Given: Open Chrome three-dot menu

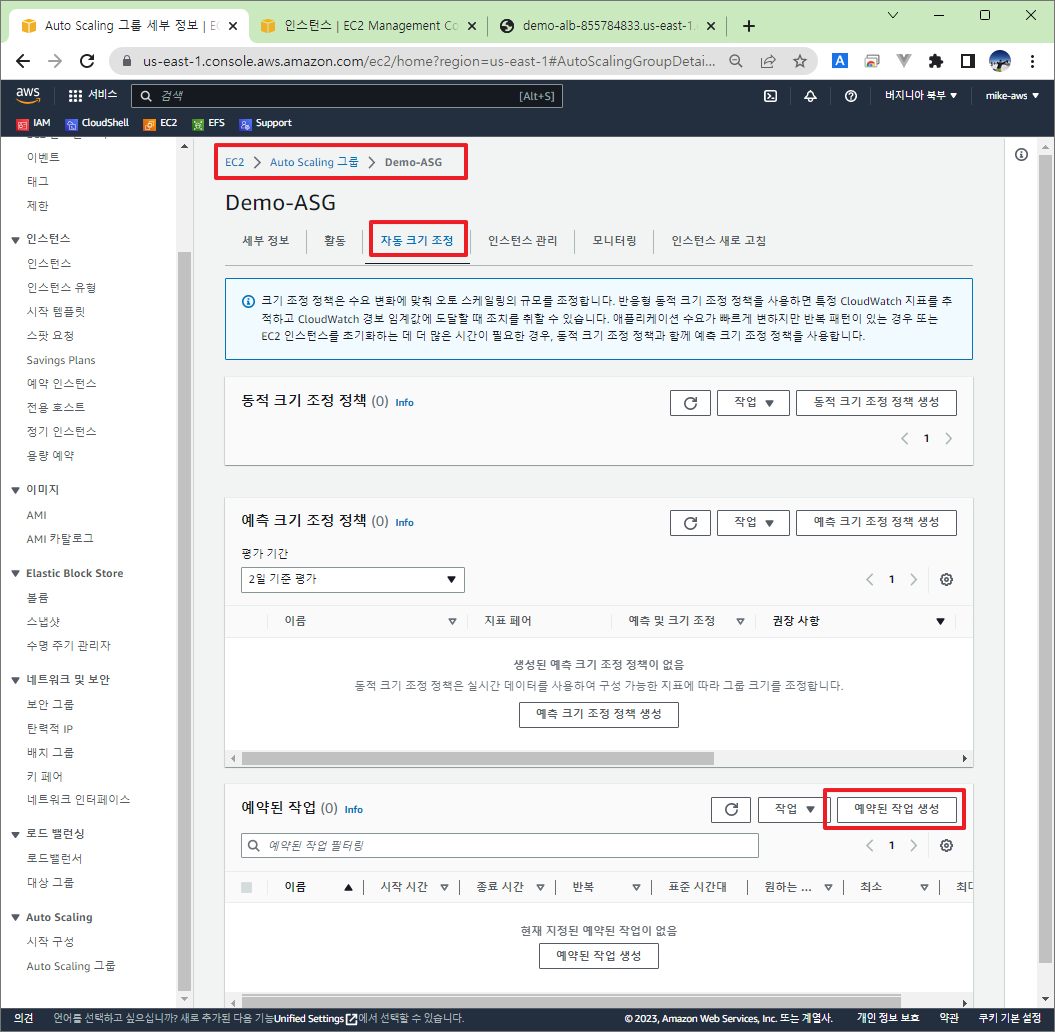Looking at the screenshot, I should [x=1032, y=61].
